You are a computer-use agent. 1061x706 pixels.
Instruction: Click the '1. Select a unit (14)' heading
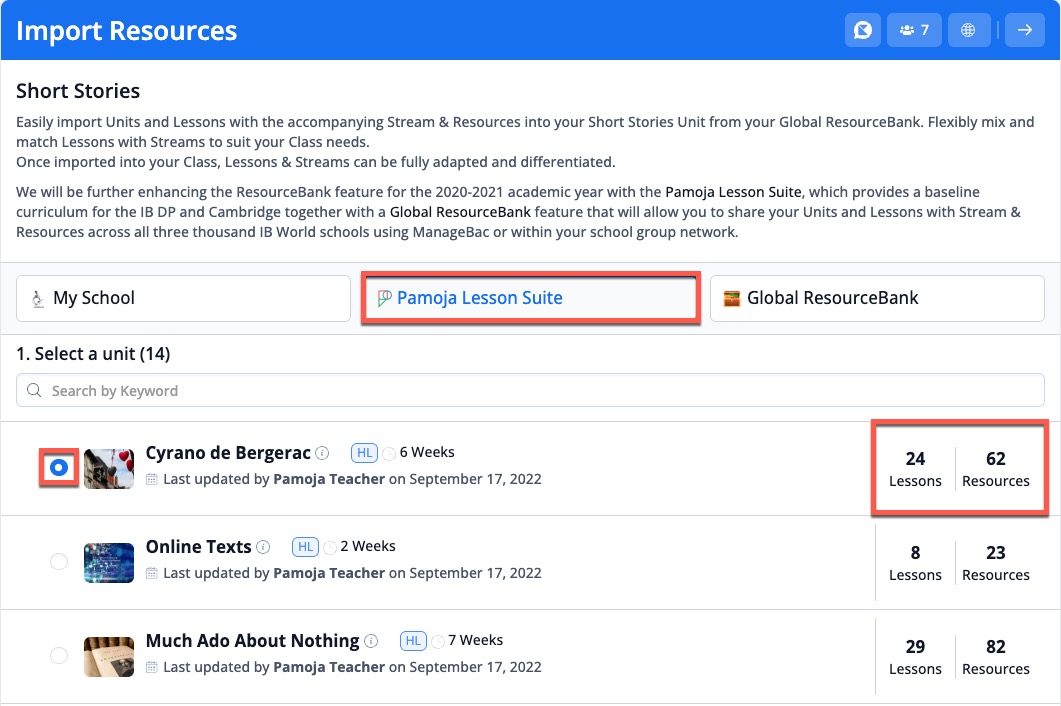(93, 354)
